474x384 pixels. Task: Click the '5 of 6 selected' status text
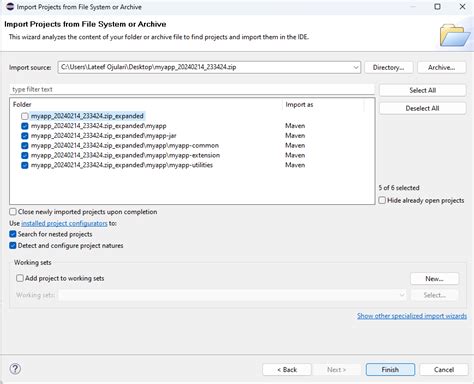point(399,188)
